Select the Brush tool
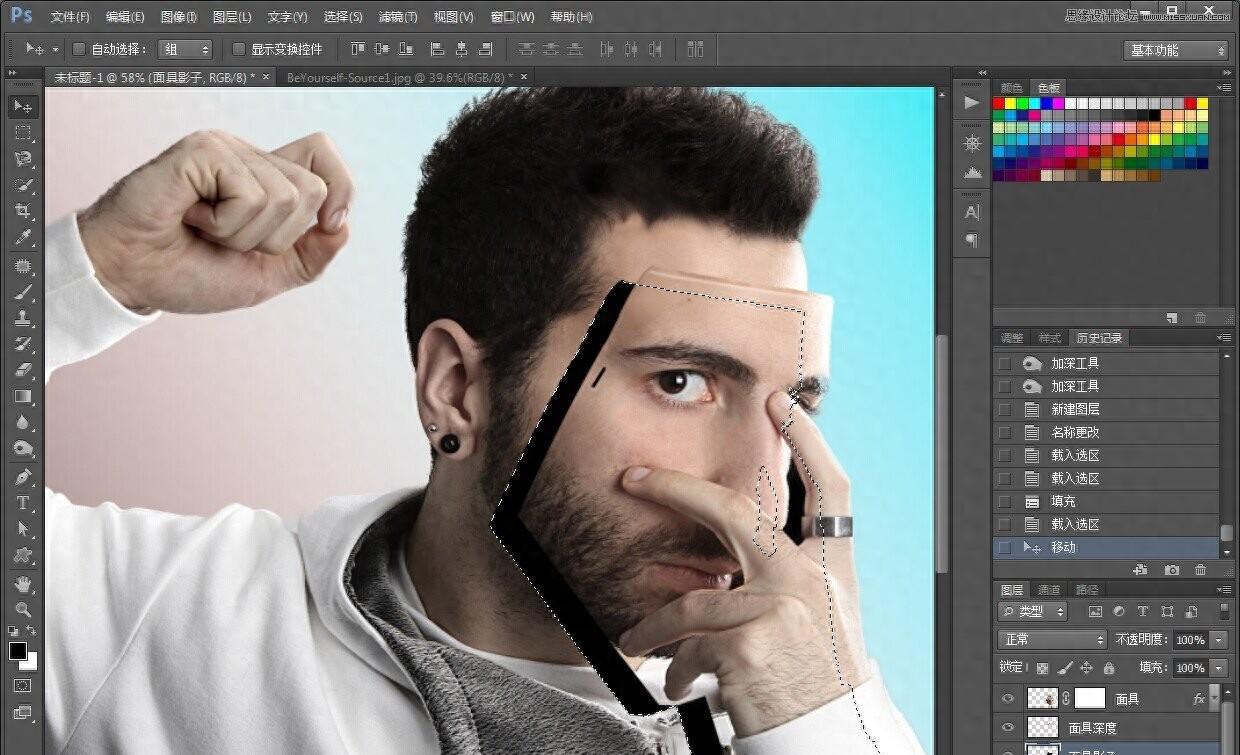This screenshot has width=1240, height=755. 23,292
